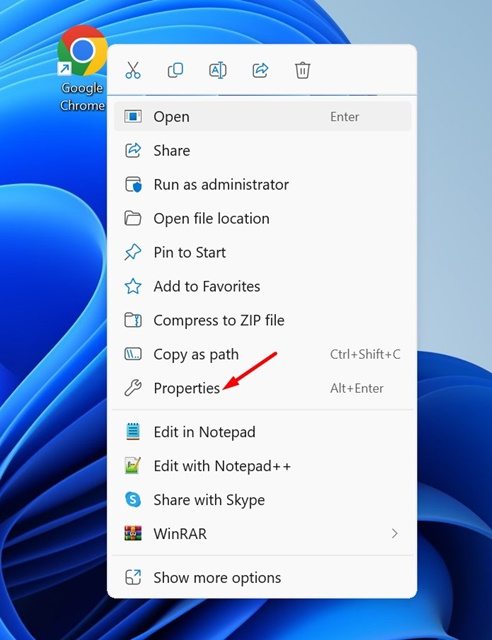Click Add to Favorites
492x640 pixels.
point(263,286)
